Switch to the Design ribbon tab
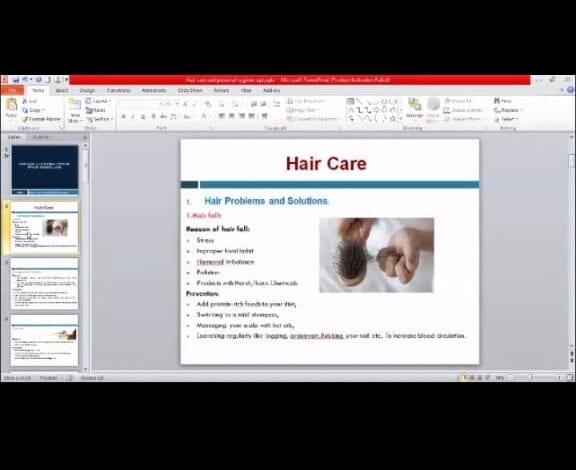Viewport: 576px width, 470px height. click(x=87, y=90)
